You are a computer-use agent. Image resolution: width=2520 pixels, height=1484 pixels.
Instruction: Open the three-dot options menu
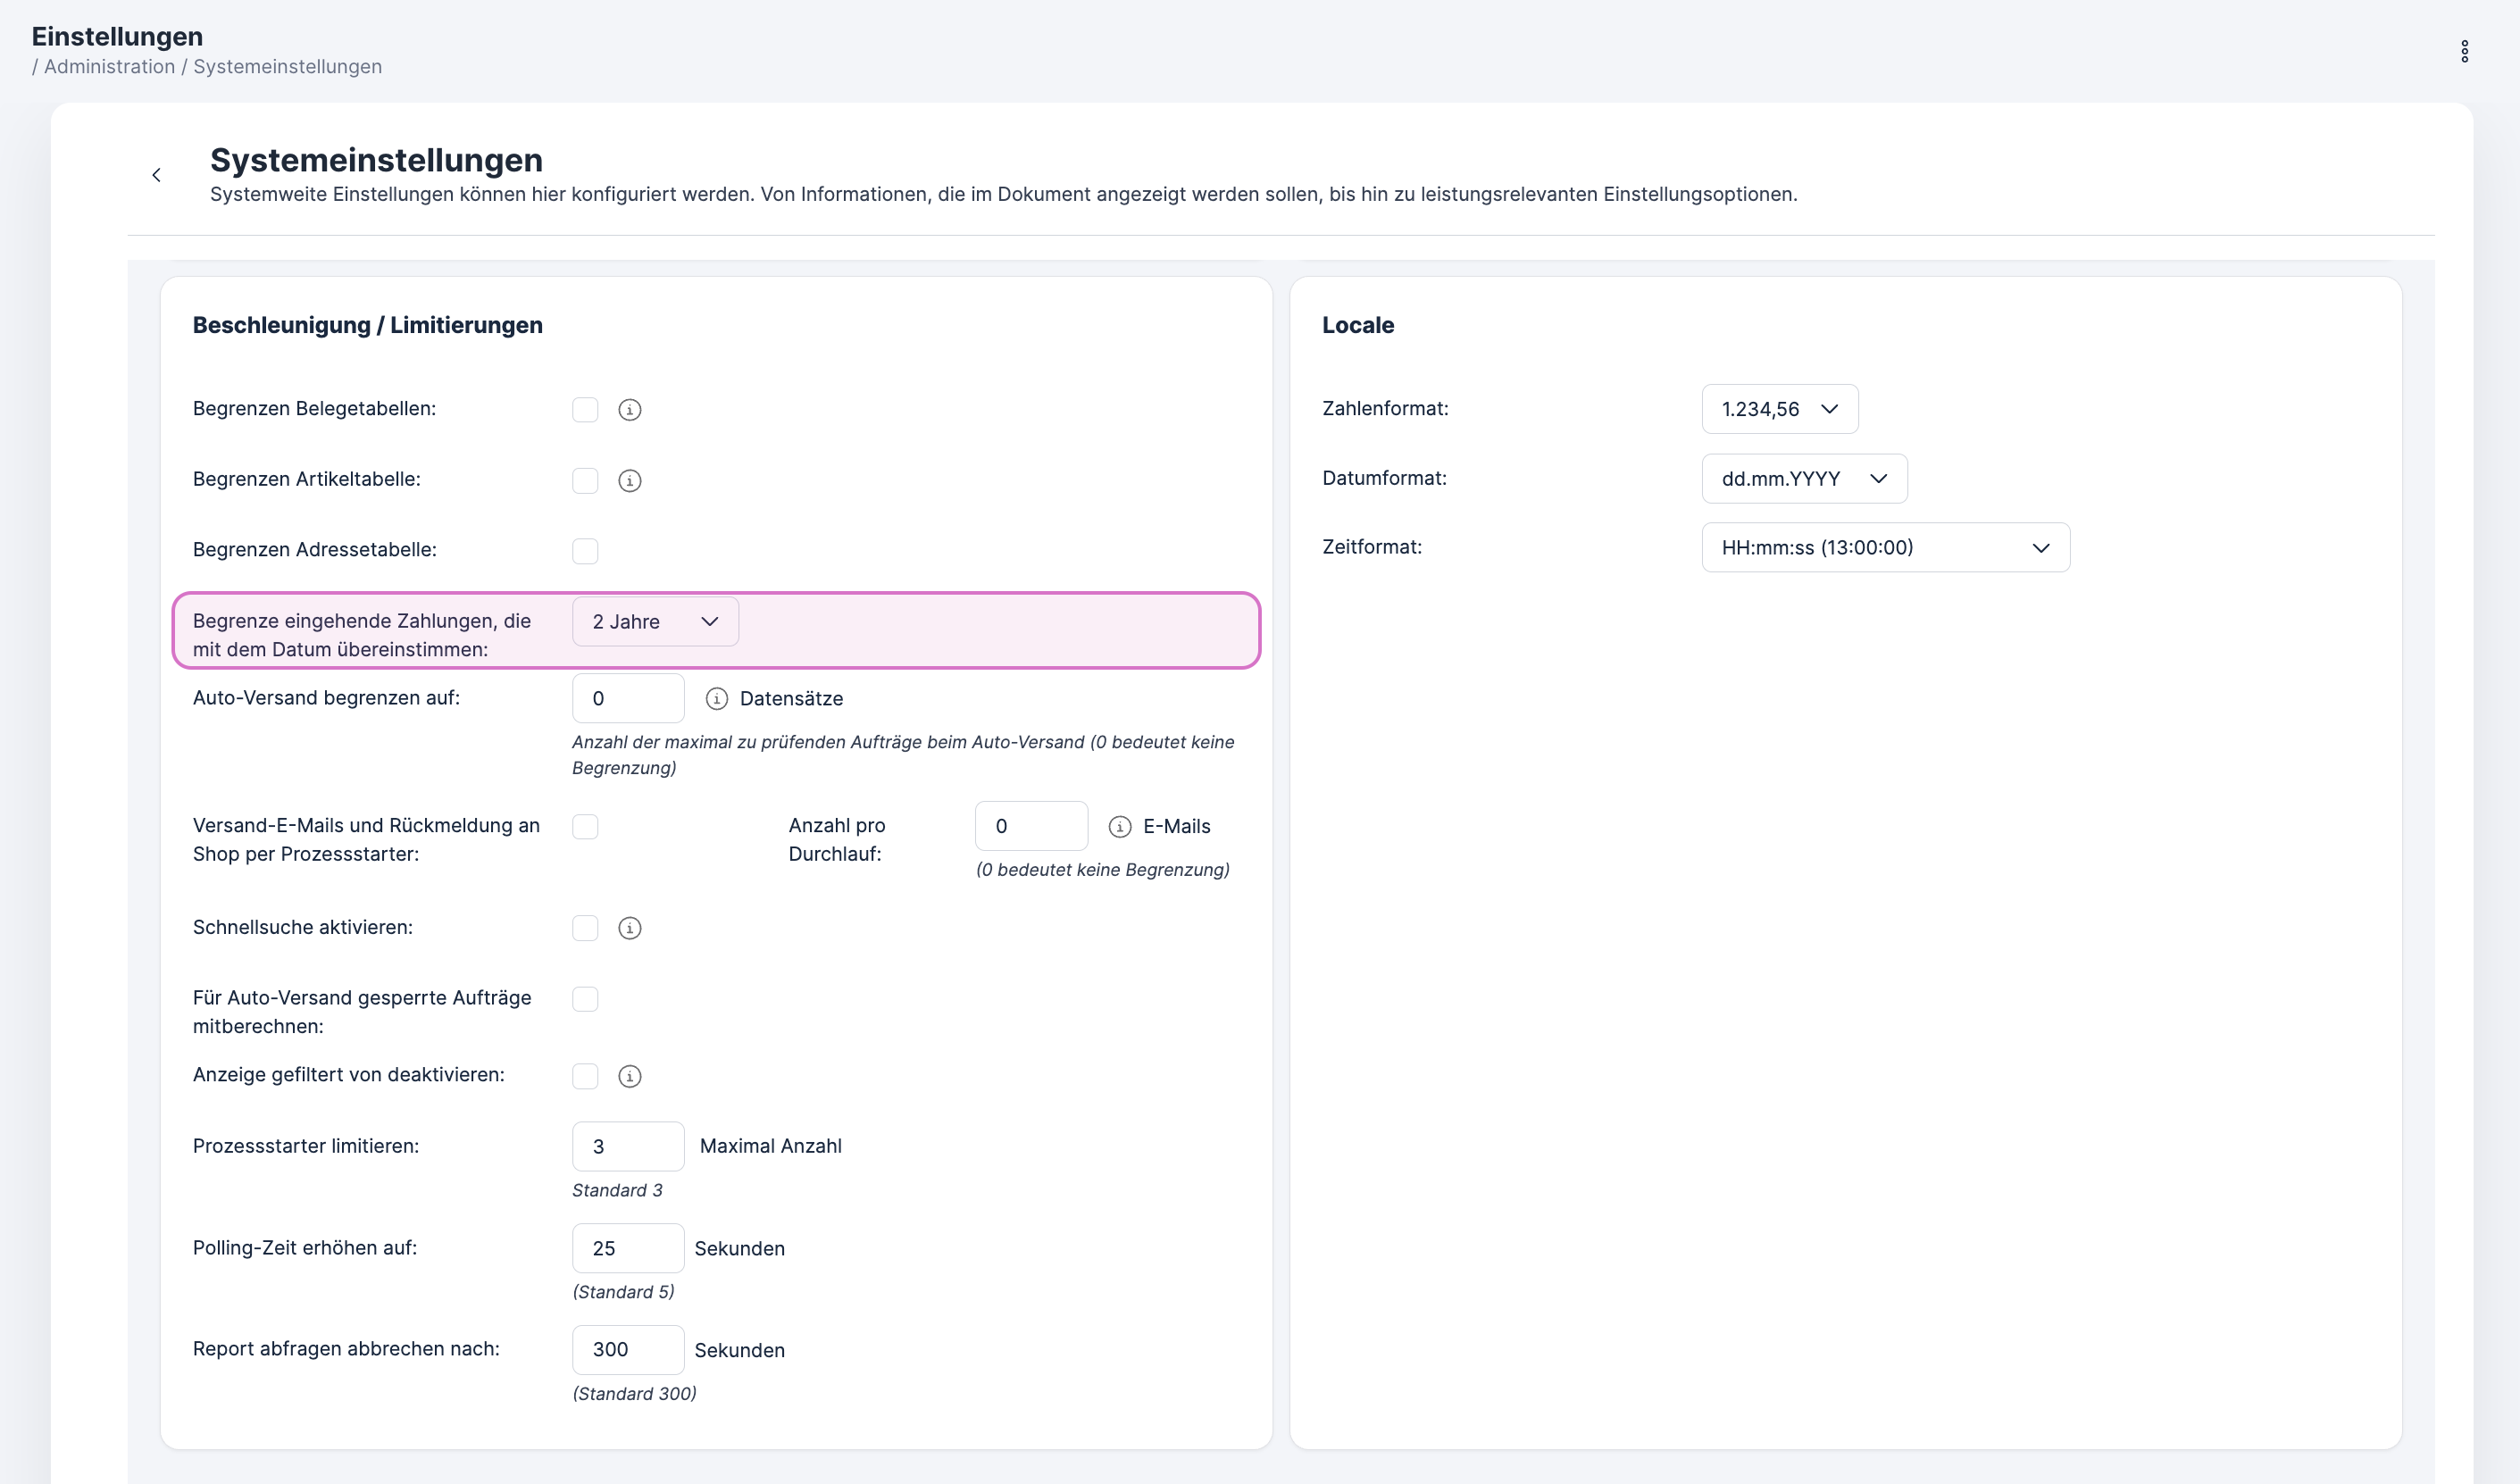tap(2464, 51)
